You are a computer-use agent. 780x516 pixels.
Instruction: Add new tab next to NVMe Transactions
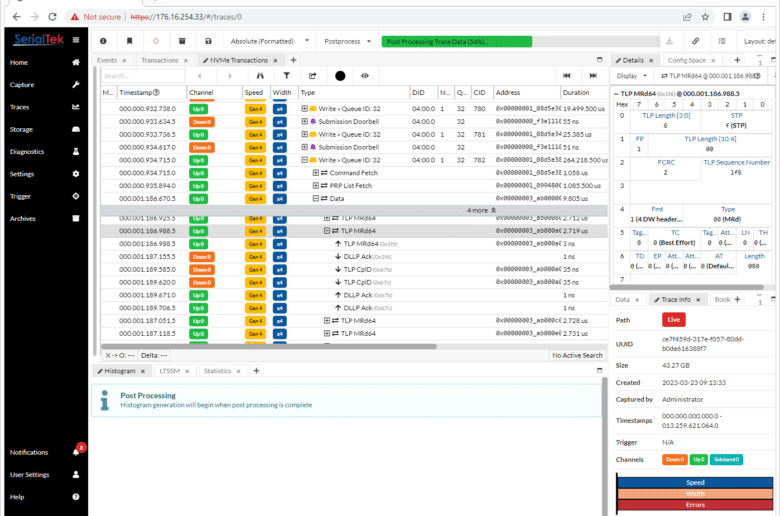tap(293, 60)
